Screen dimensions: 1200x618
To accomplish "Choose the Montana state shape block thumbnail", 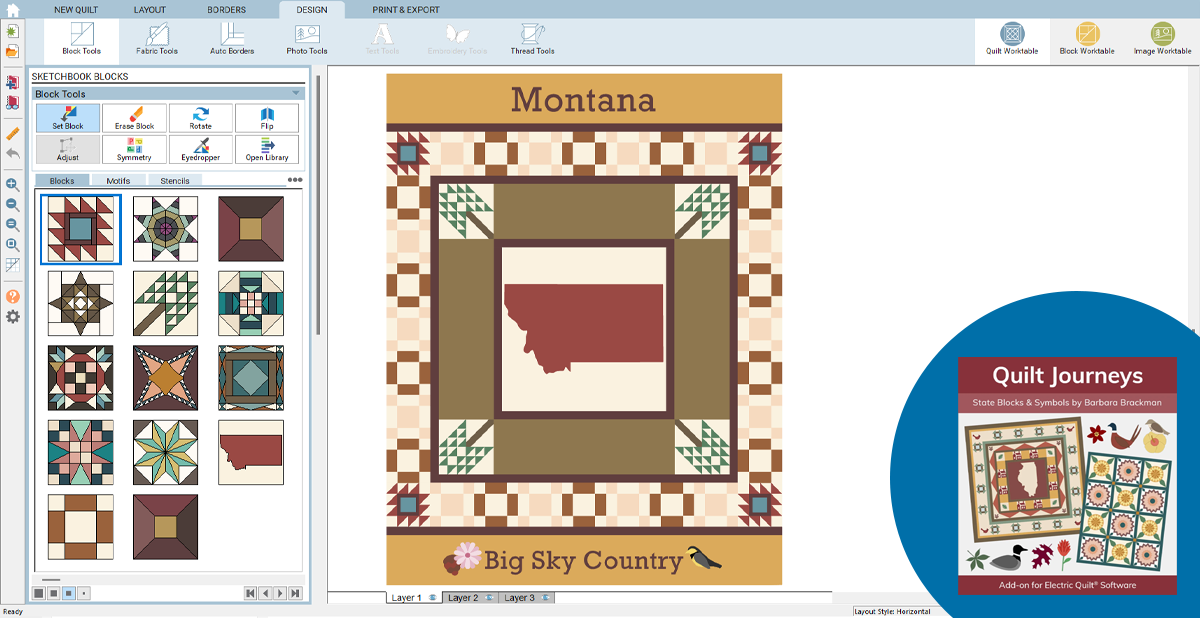I will point(250,452).
